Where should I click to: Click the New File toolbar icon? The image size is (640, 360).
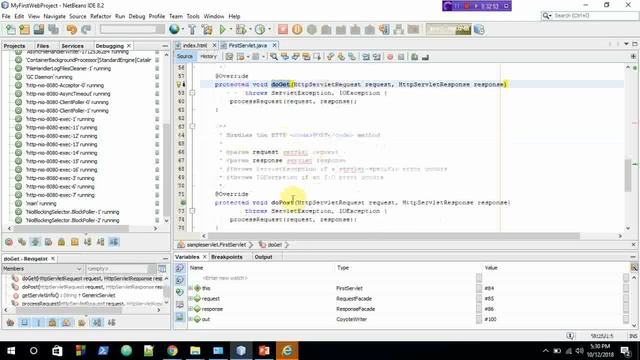point(11,29)
